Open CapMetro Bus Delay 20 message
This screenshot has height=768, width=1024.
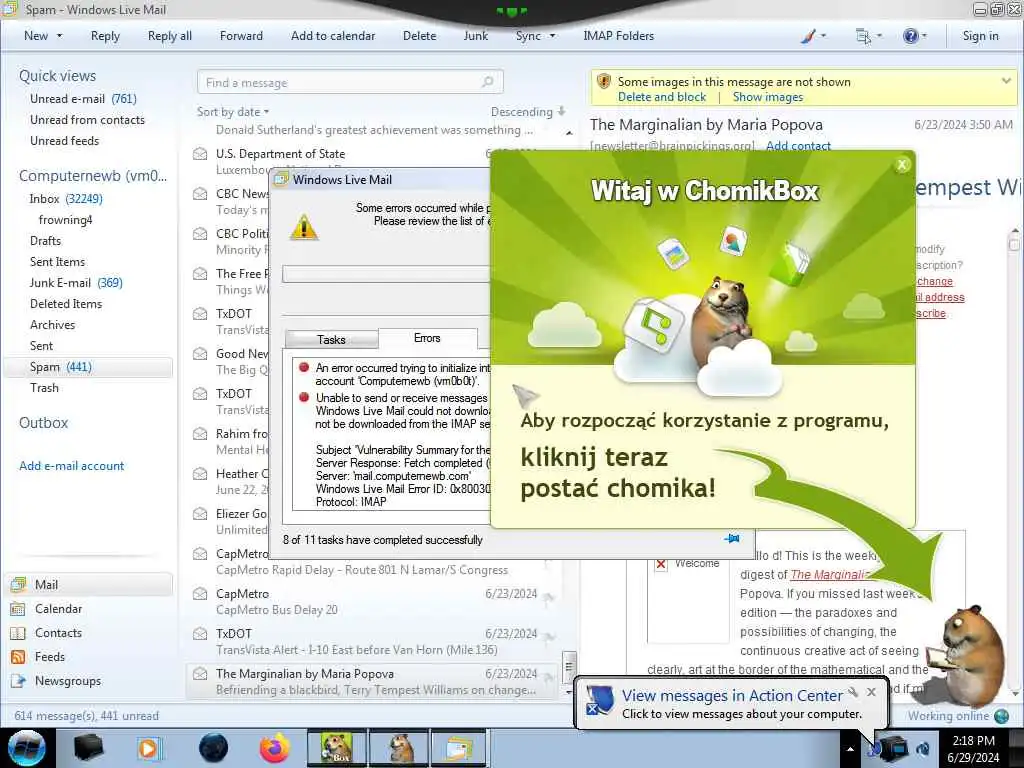[372, 601]
